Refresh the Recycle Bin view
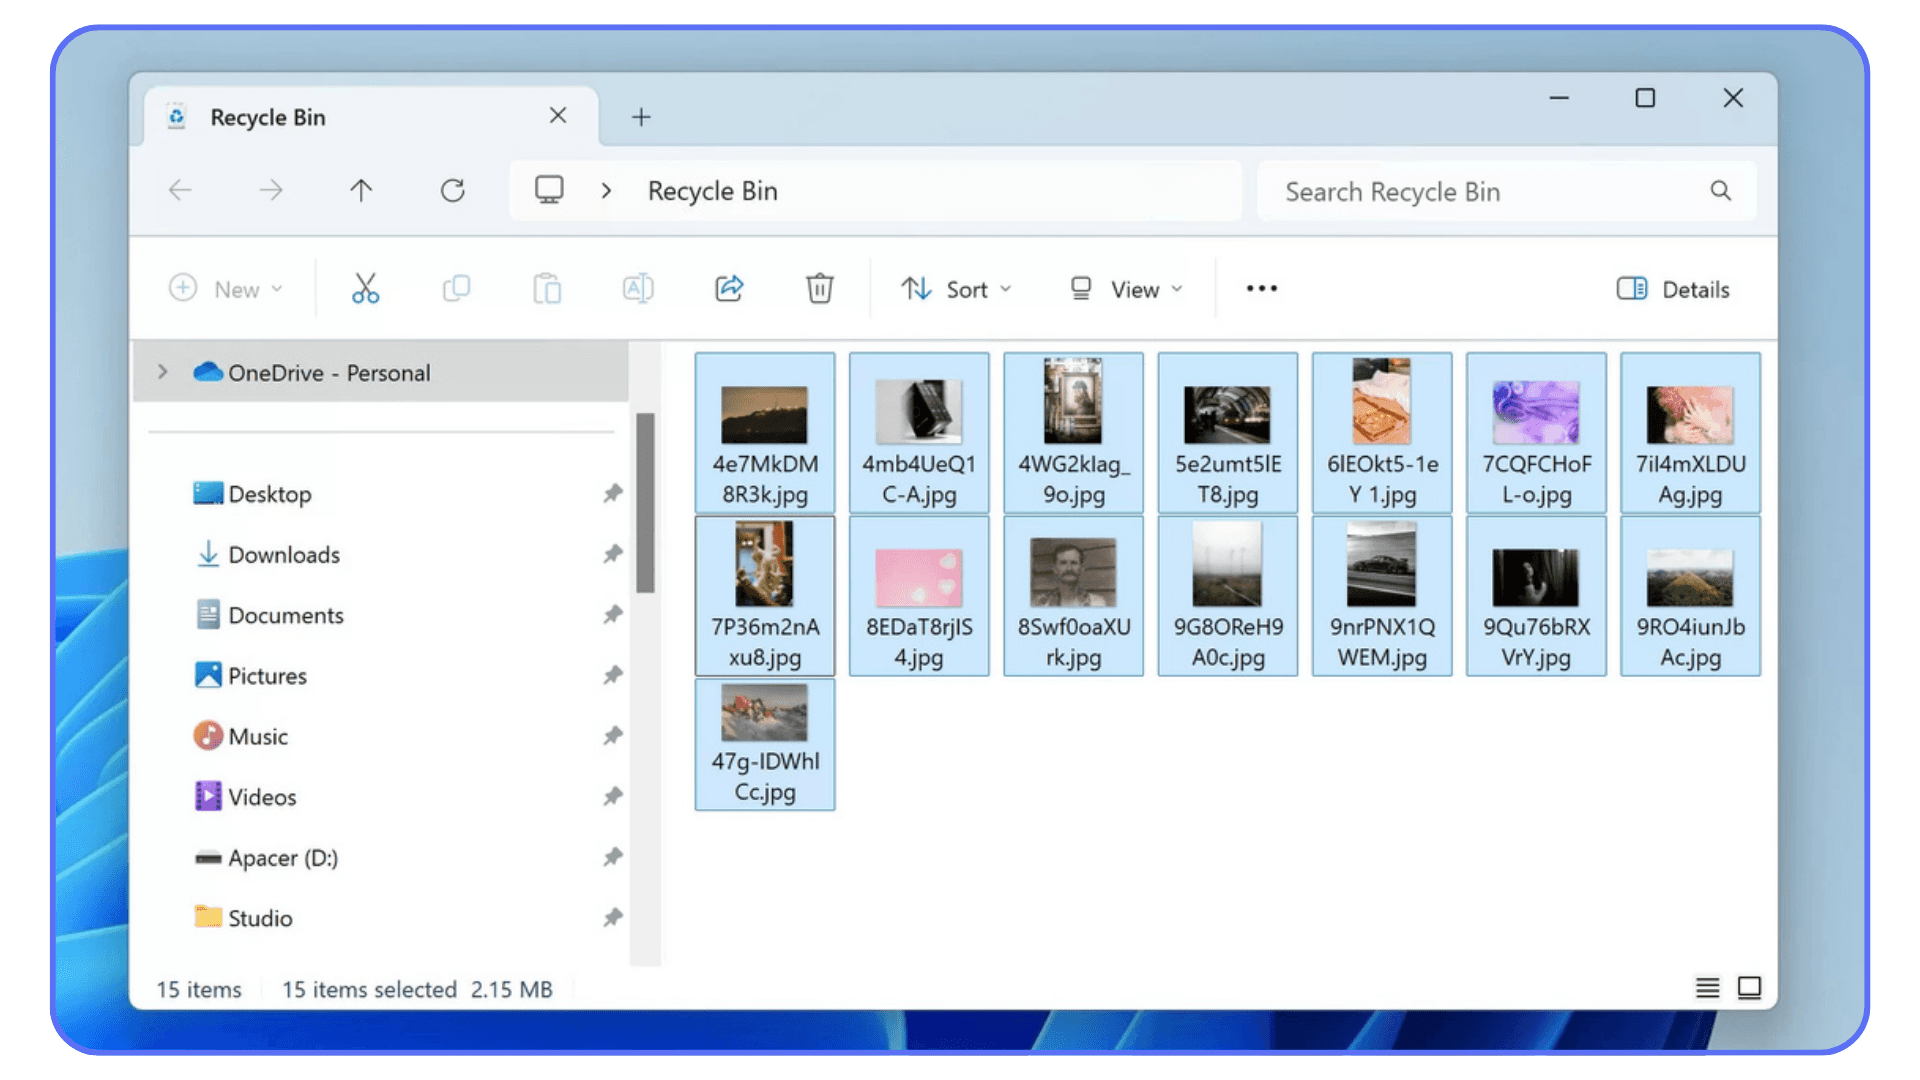 452,190
